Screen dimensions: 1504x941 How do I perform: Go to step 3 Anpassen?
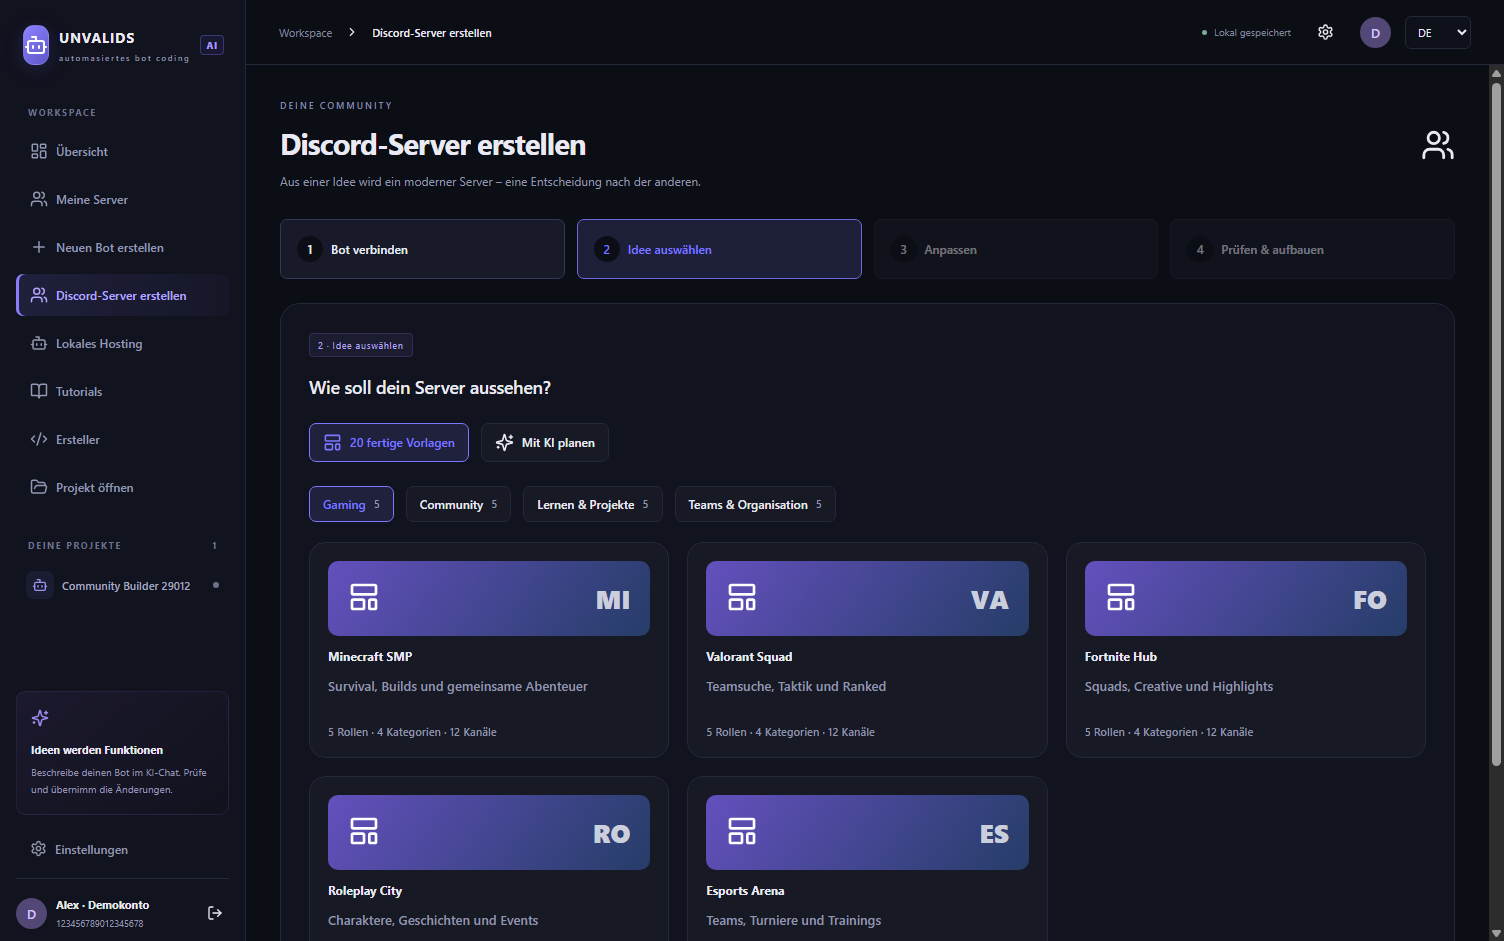[1016, 249]
